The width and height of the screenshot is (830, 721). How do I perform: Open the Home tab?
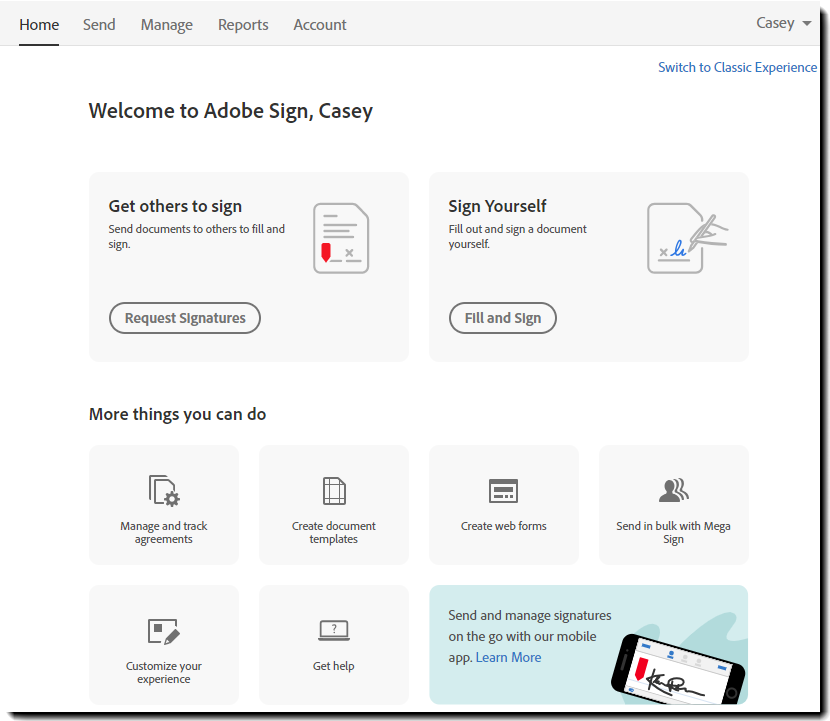(39, 25)
